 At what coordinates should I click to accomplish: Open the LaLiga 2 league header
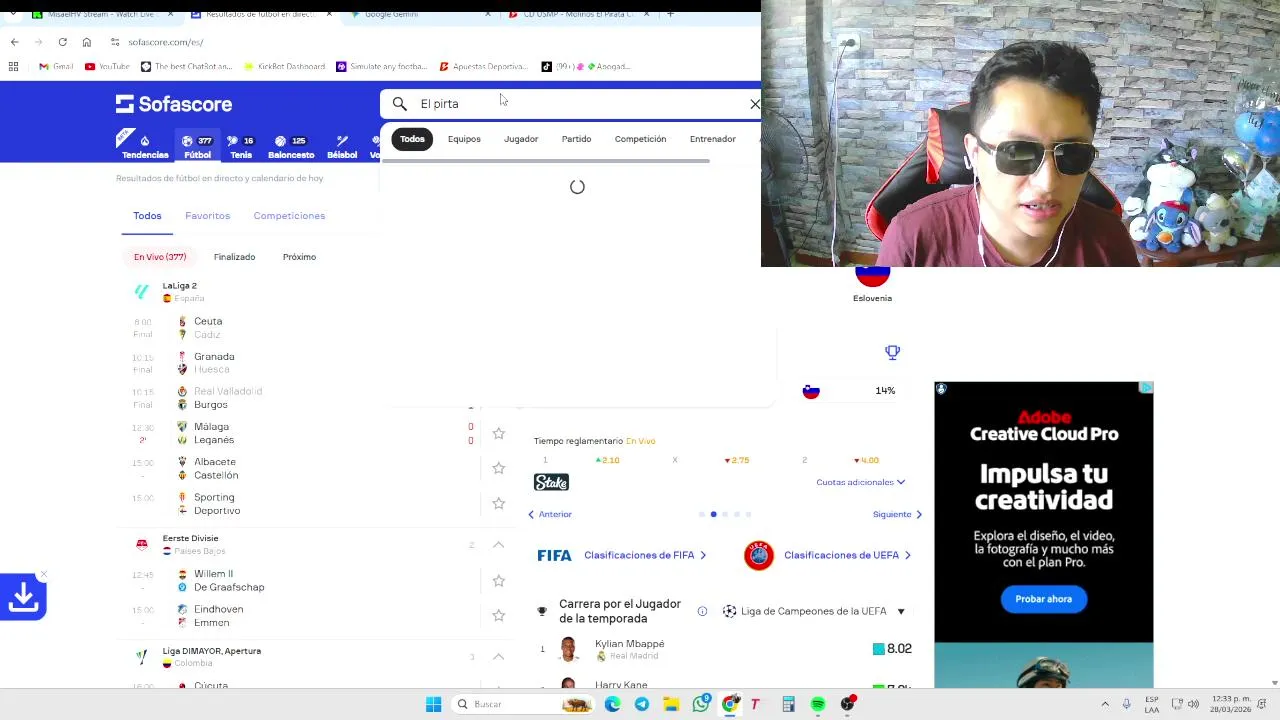click(180, 291)
